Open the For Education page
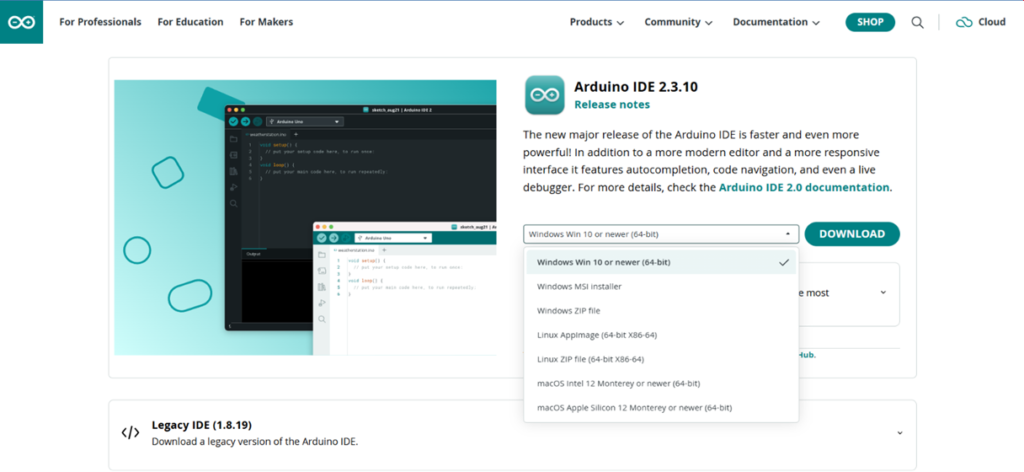The height and width of the screenshot is (472, 1024). click(x=190, y=22)
